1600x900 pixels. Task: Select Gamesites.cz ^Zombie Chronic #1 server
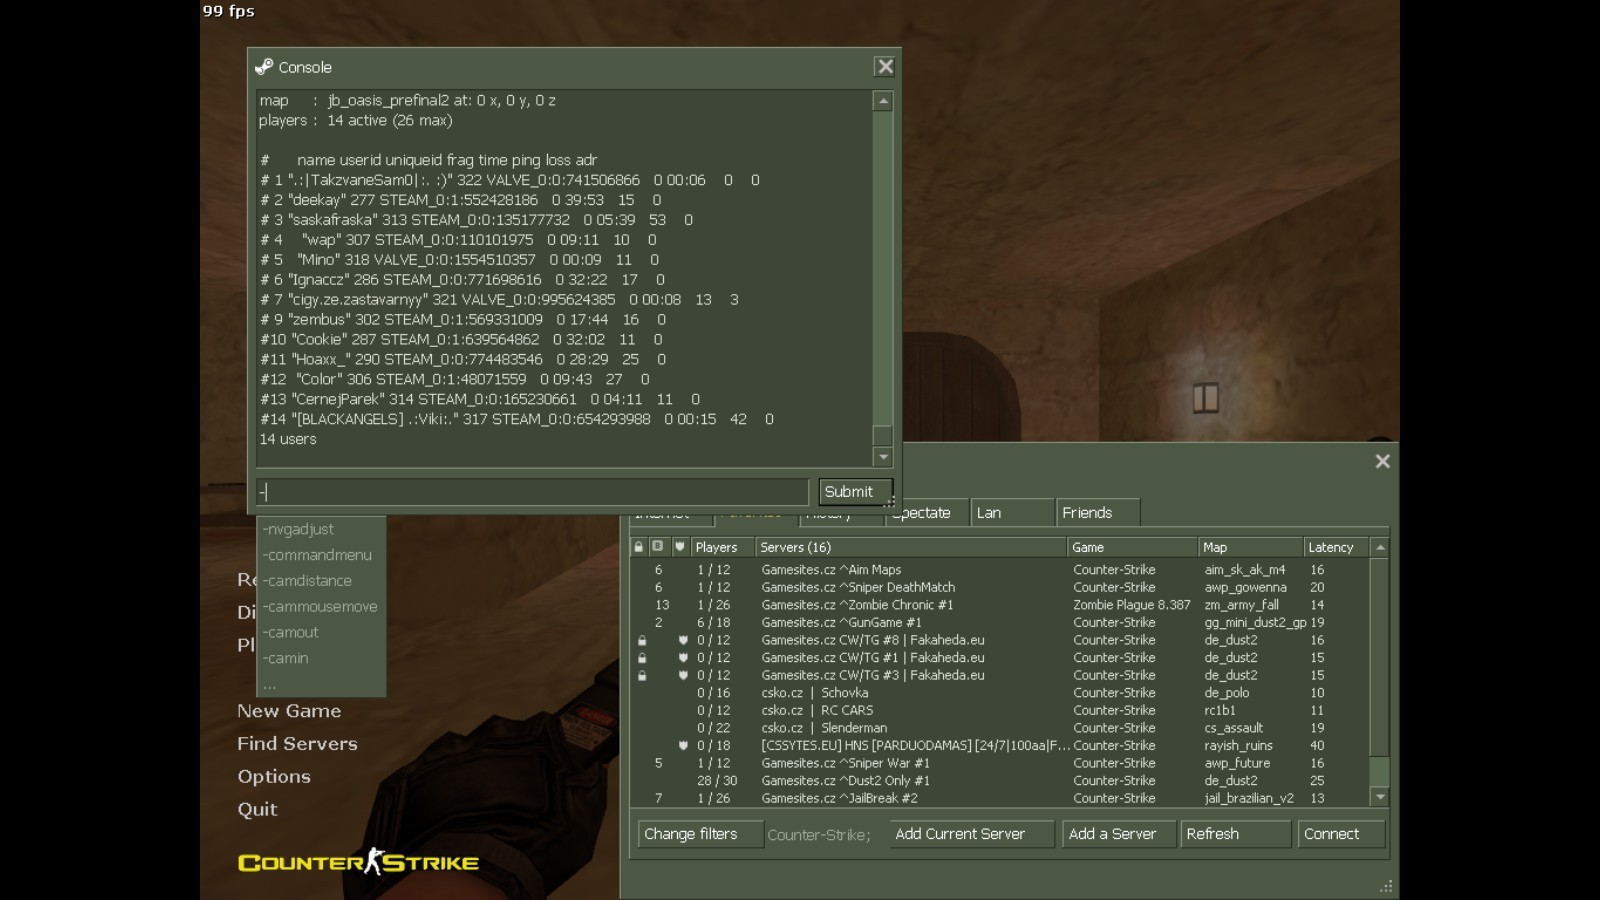click(x=1000, y=605)
